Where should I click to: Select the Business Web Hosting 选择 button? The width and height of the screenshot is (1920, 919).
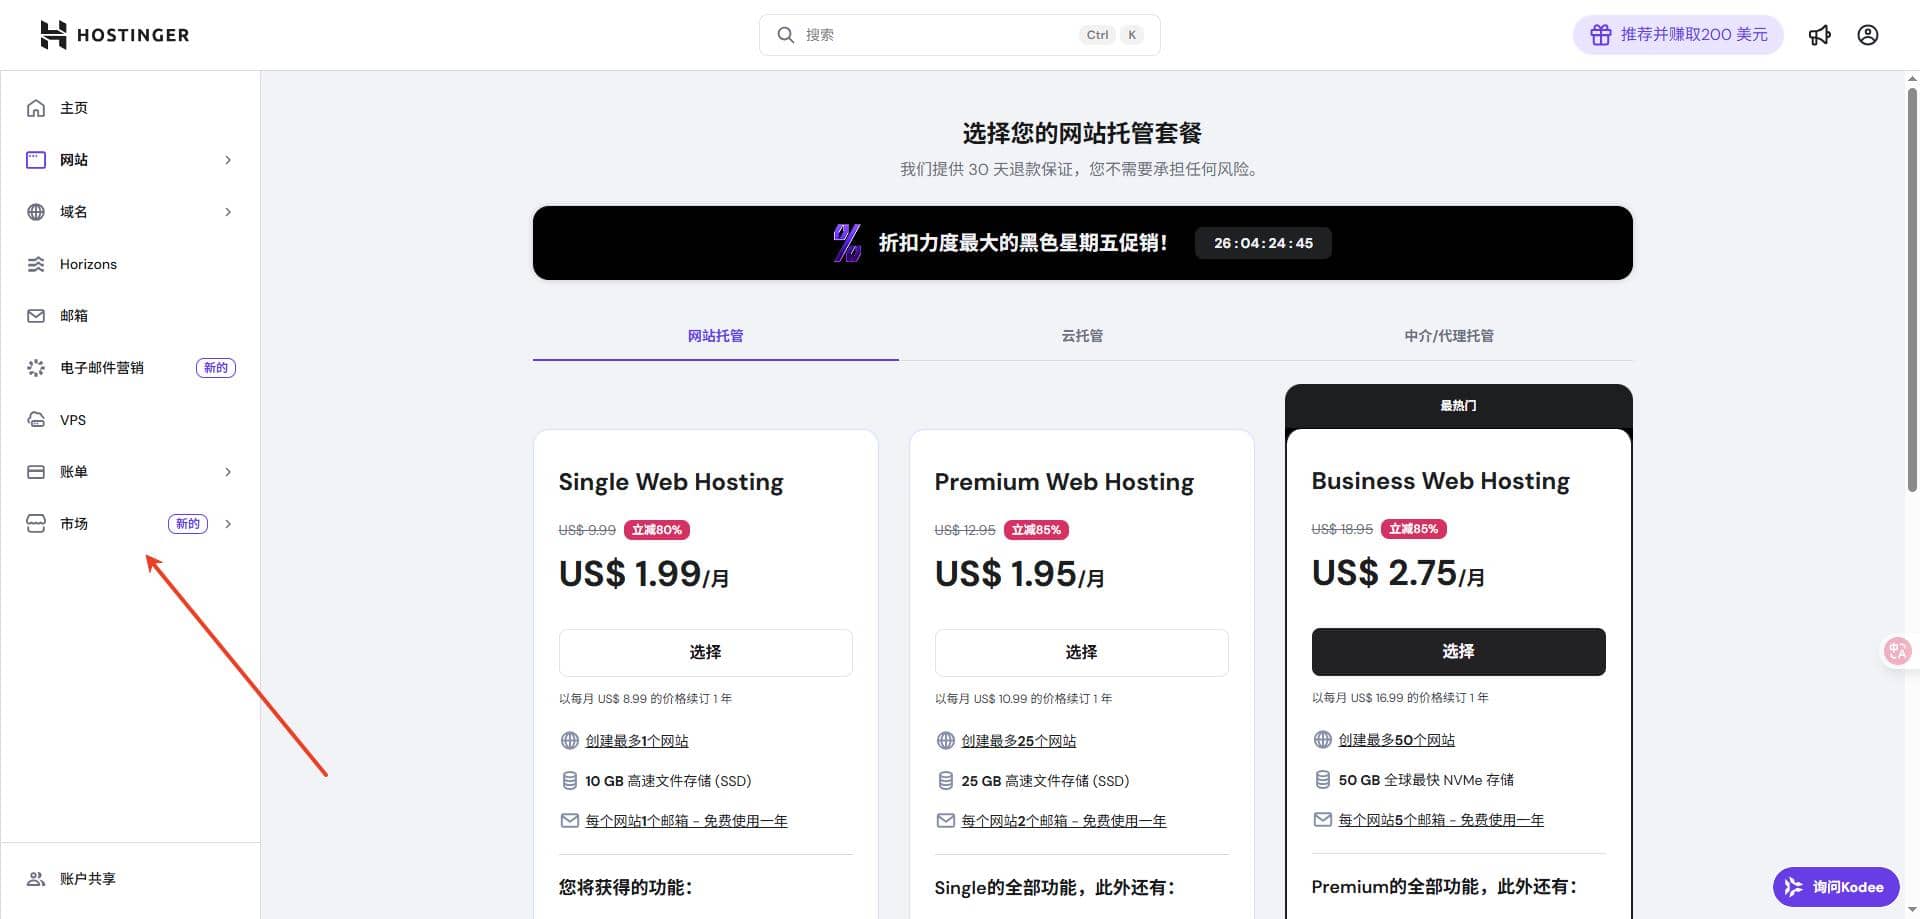tap(1458, 652)
